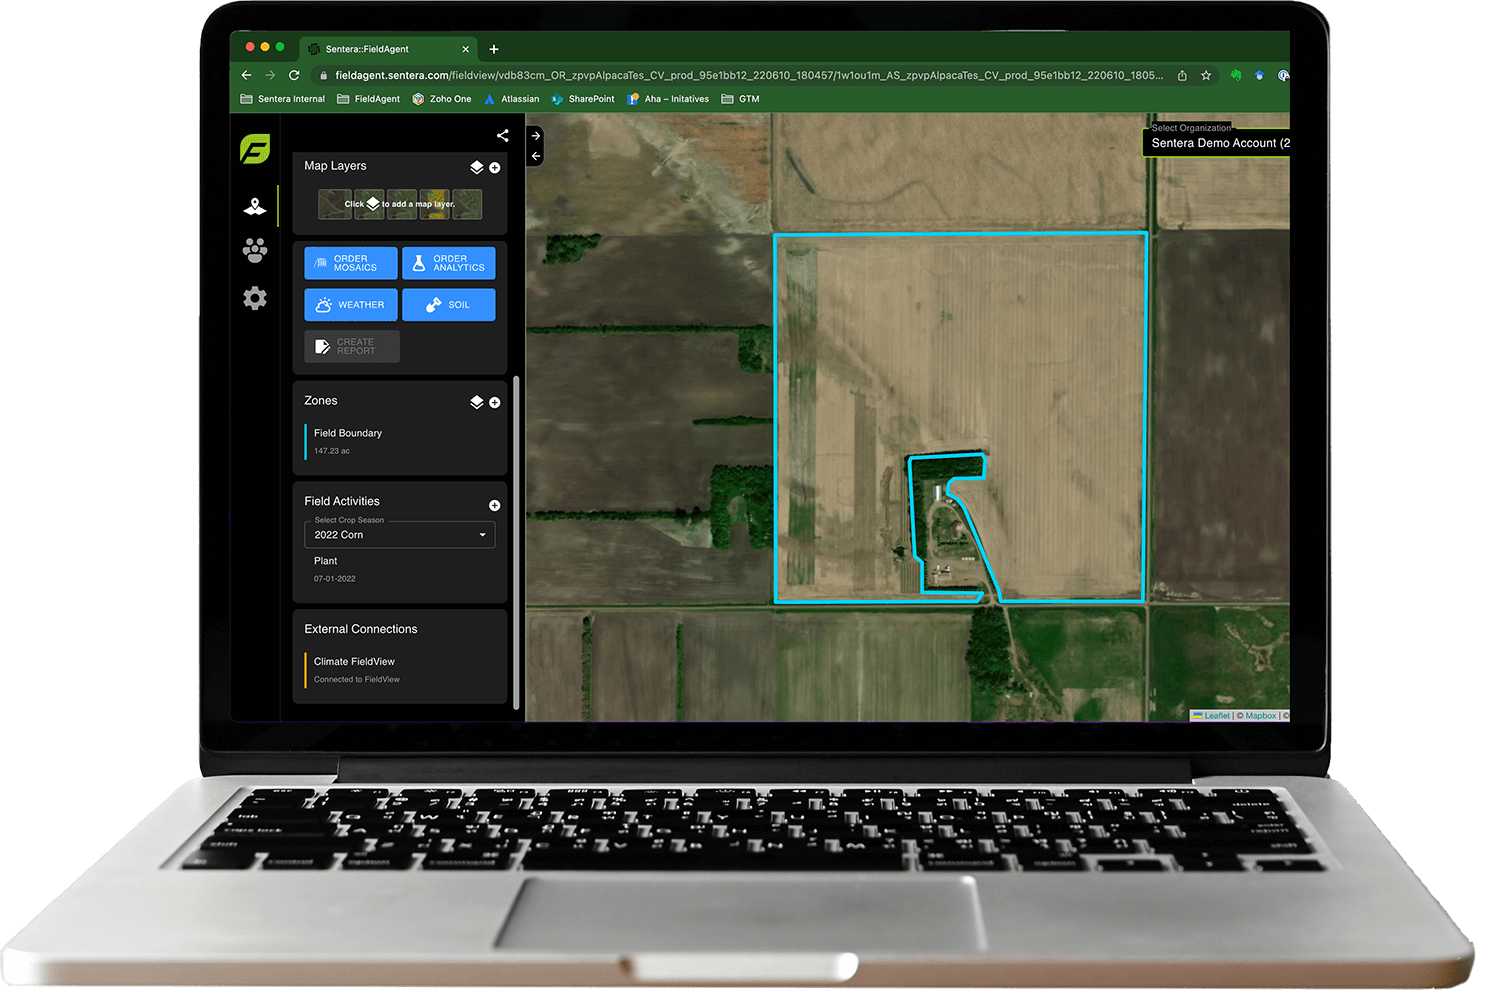Click the share page icon in address bar
The image size is (1500, 991).
[x=1182, y=75]
